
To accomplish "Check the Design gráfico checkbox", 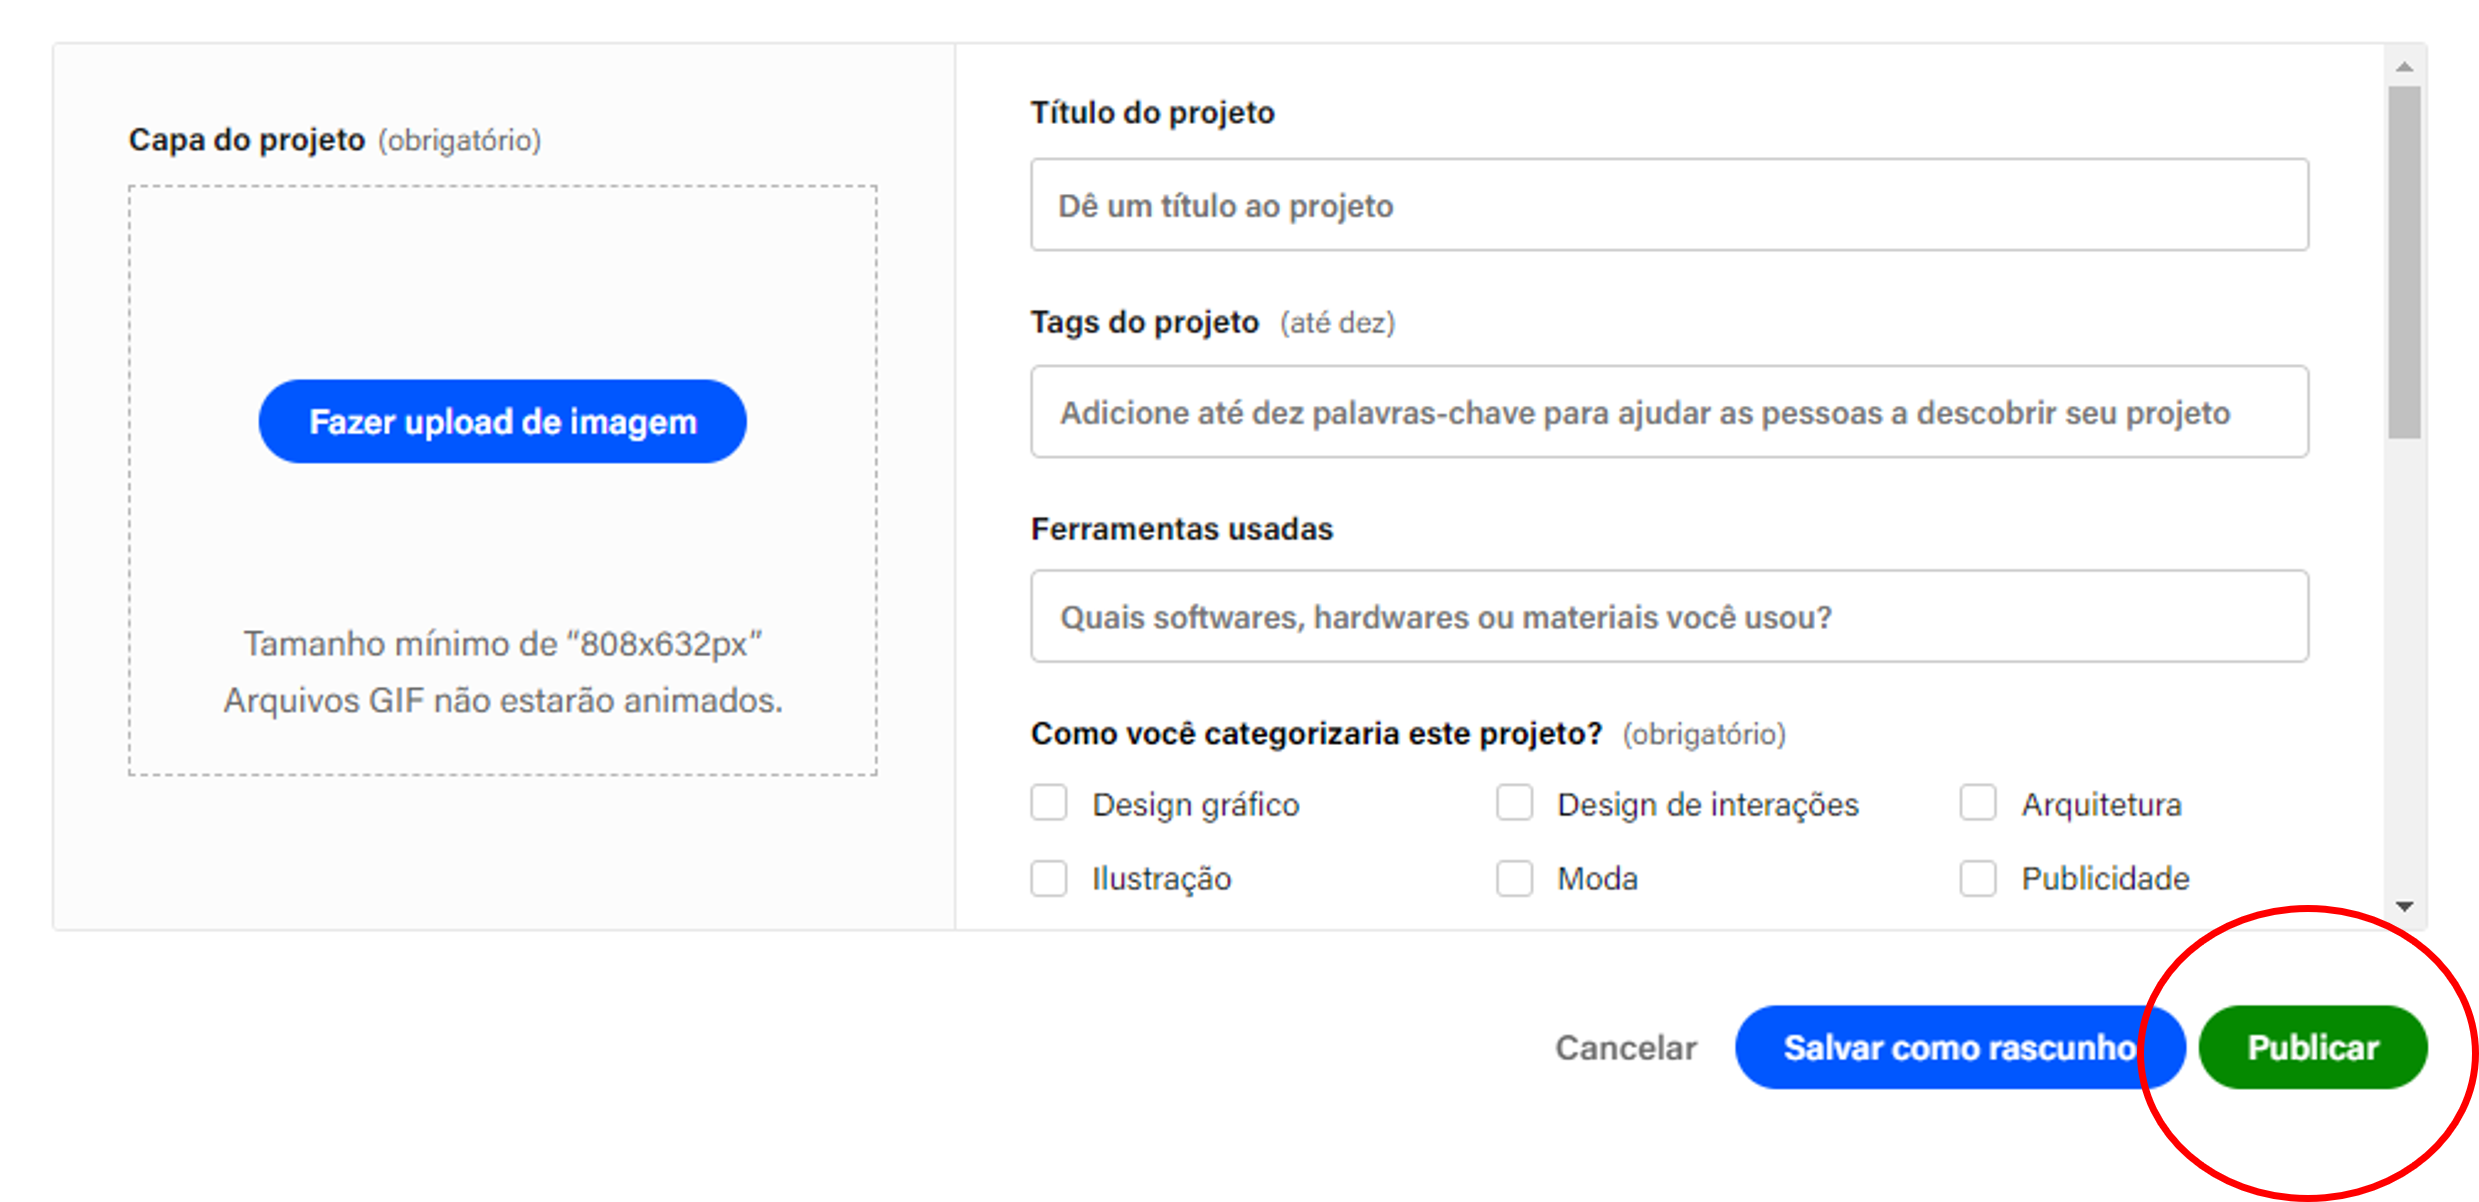I will point(1049,803).
